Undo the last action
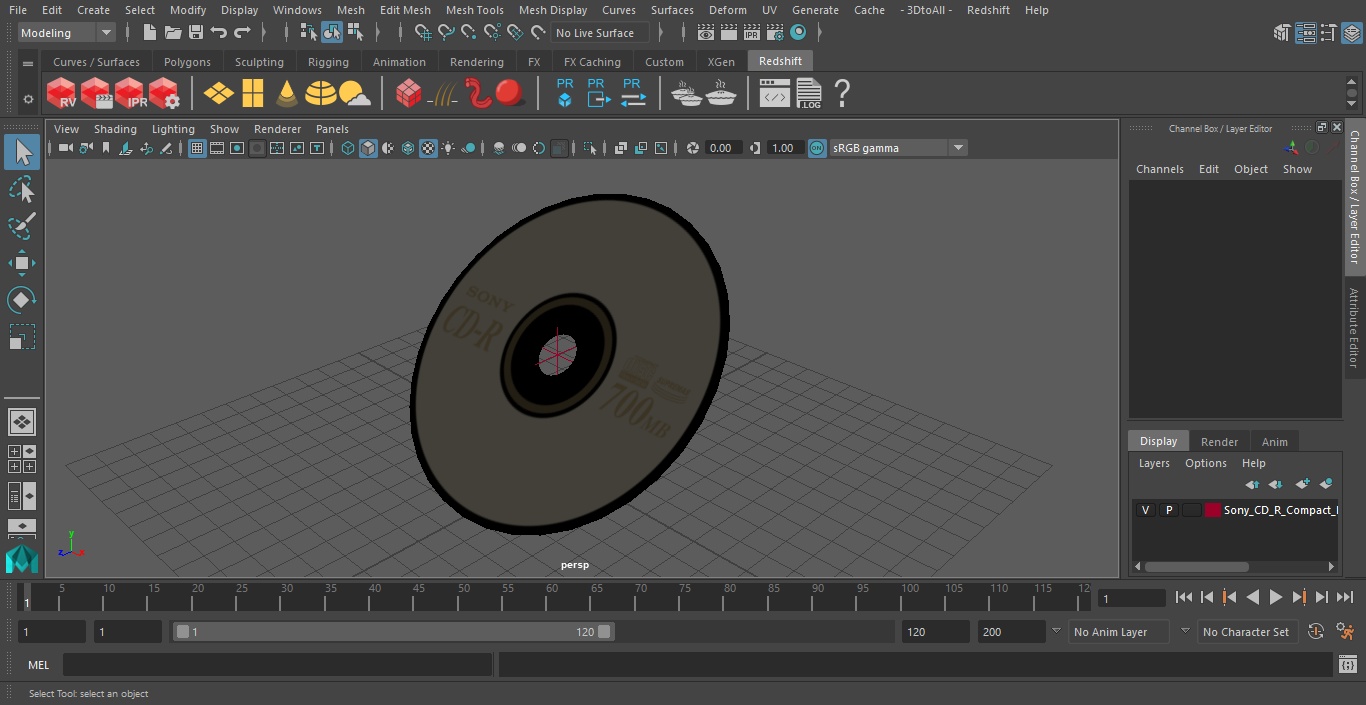Image resolution: width=1366 pixels, height=705 pixels. tap(219, 33)
